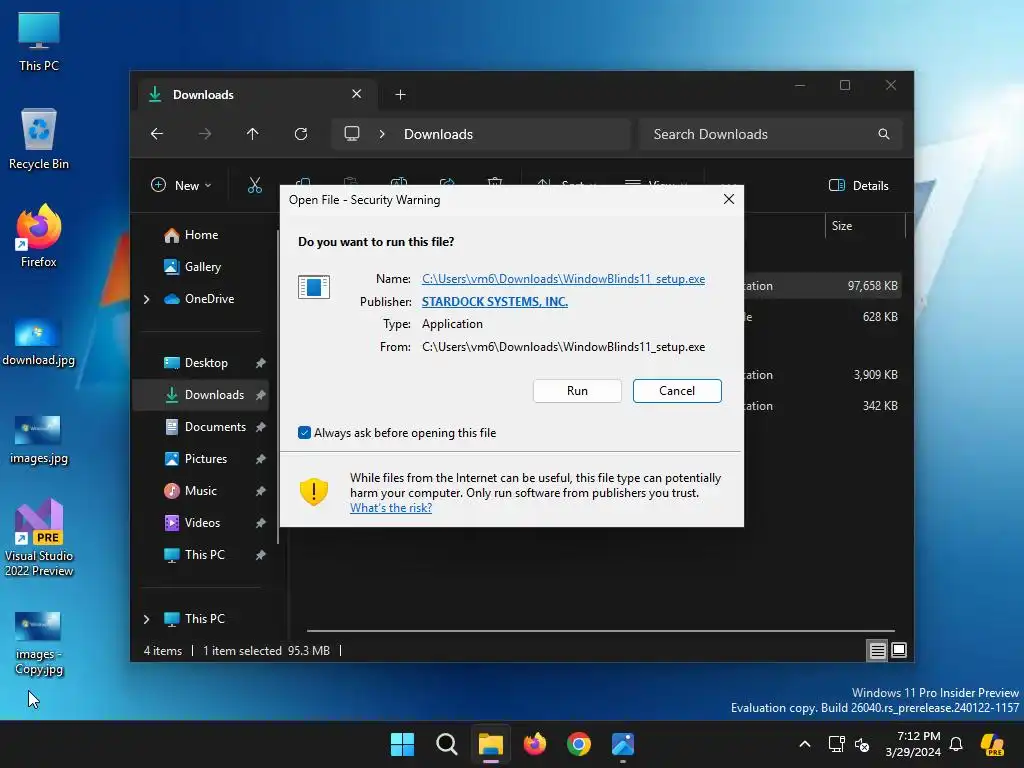The height and width of the screenshot is (768, 1024).
Task: Click the search magnifier icon in Explorer
Action: pyautogui.click(x=884, y=134)
